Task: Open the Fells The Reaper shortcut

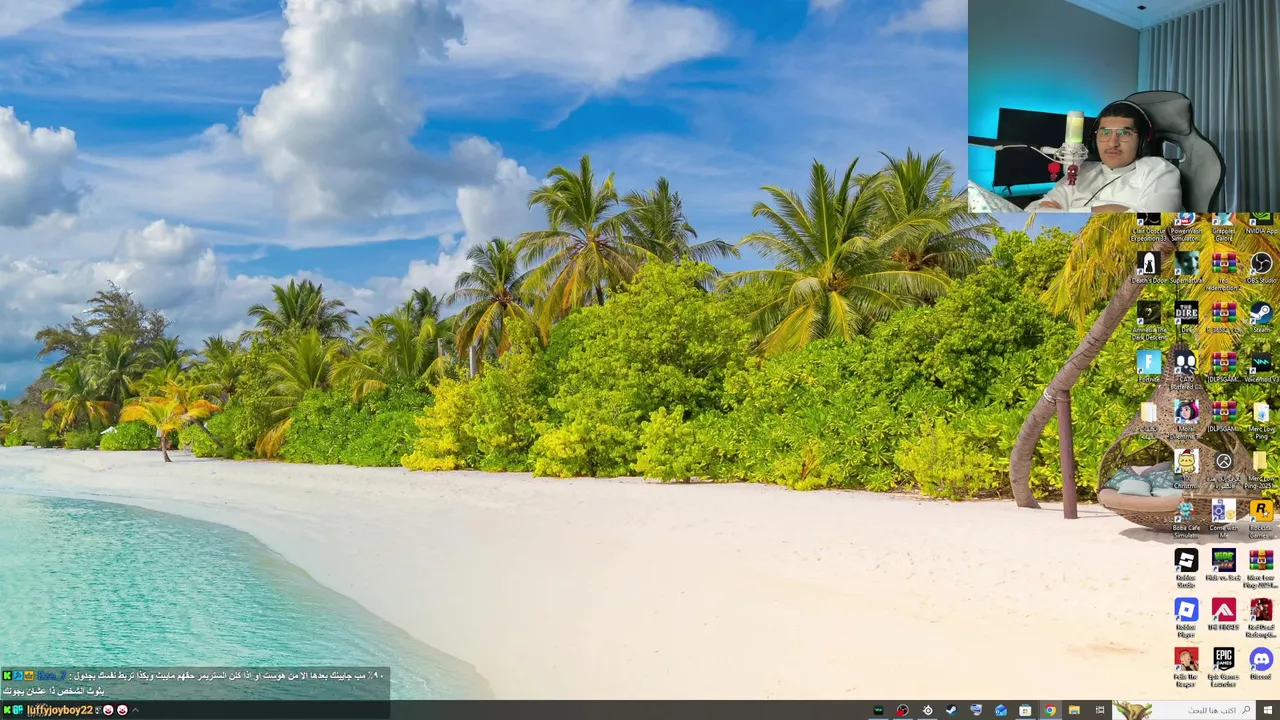Action: tap(1186, 666)
